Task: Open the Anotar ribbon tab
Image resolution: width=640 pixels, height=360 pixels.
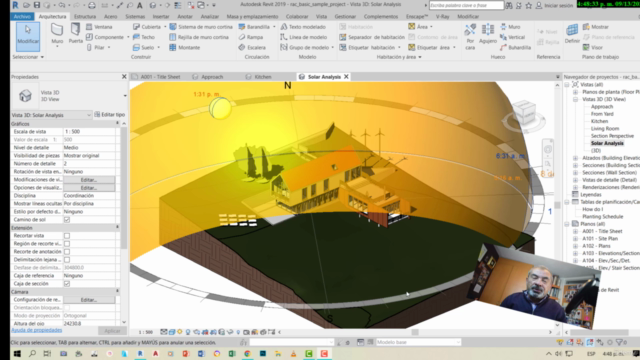Action: [185, 16]
